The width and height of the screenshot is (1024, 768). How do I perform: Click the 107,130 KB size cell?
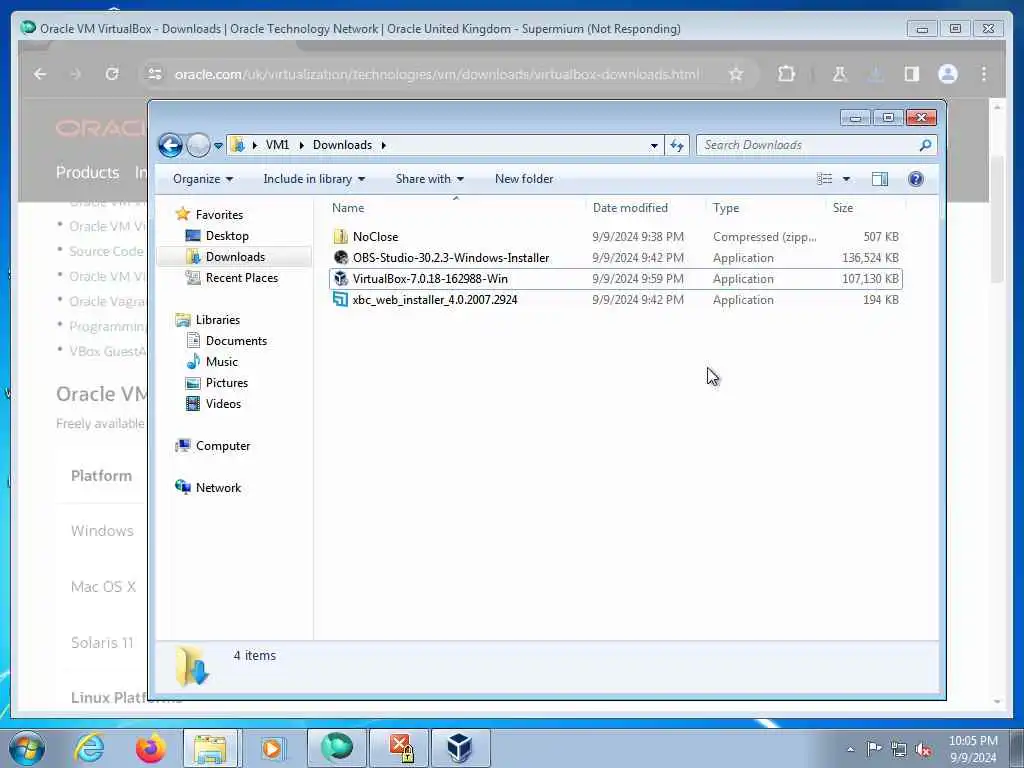870,279
